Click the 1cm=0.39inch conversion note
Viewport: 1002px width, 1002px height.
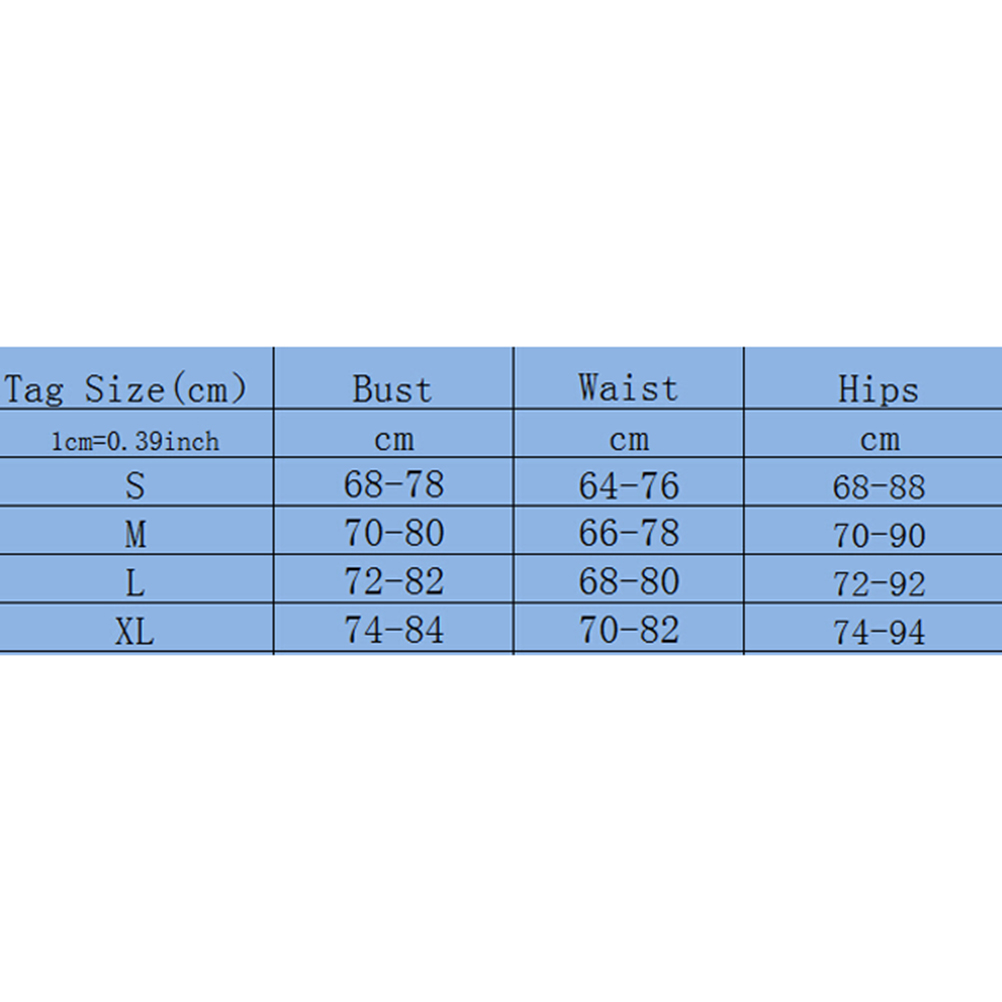point(135,440)
